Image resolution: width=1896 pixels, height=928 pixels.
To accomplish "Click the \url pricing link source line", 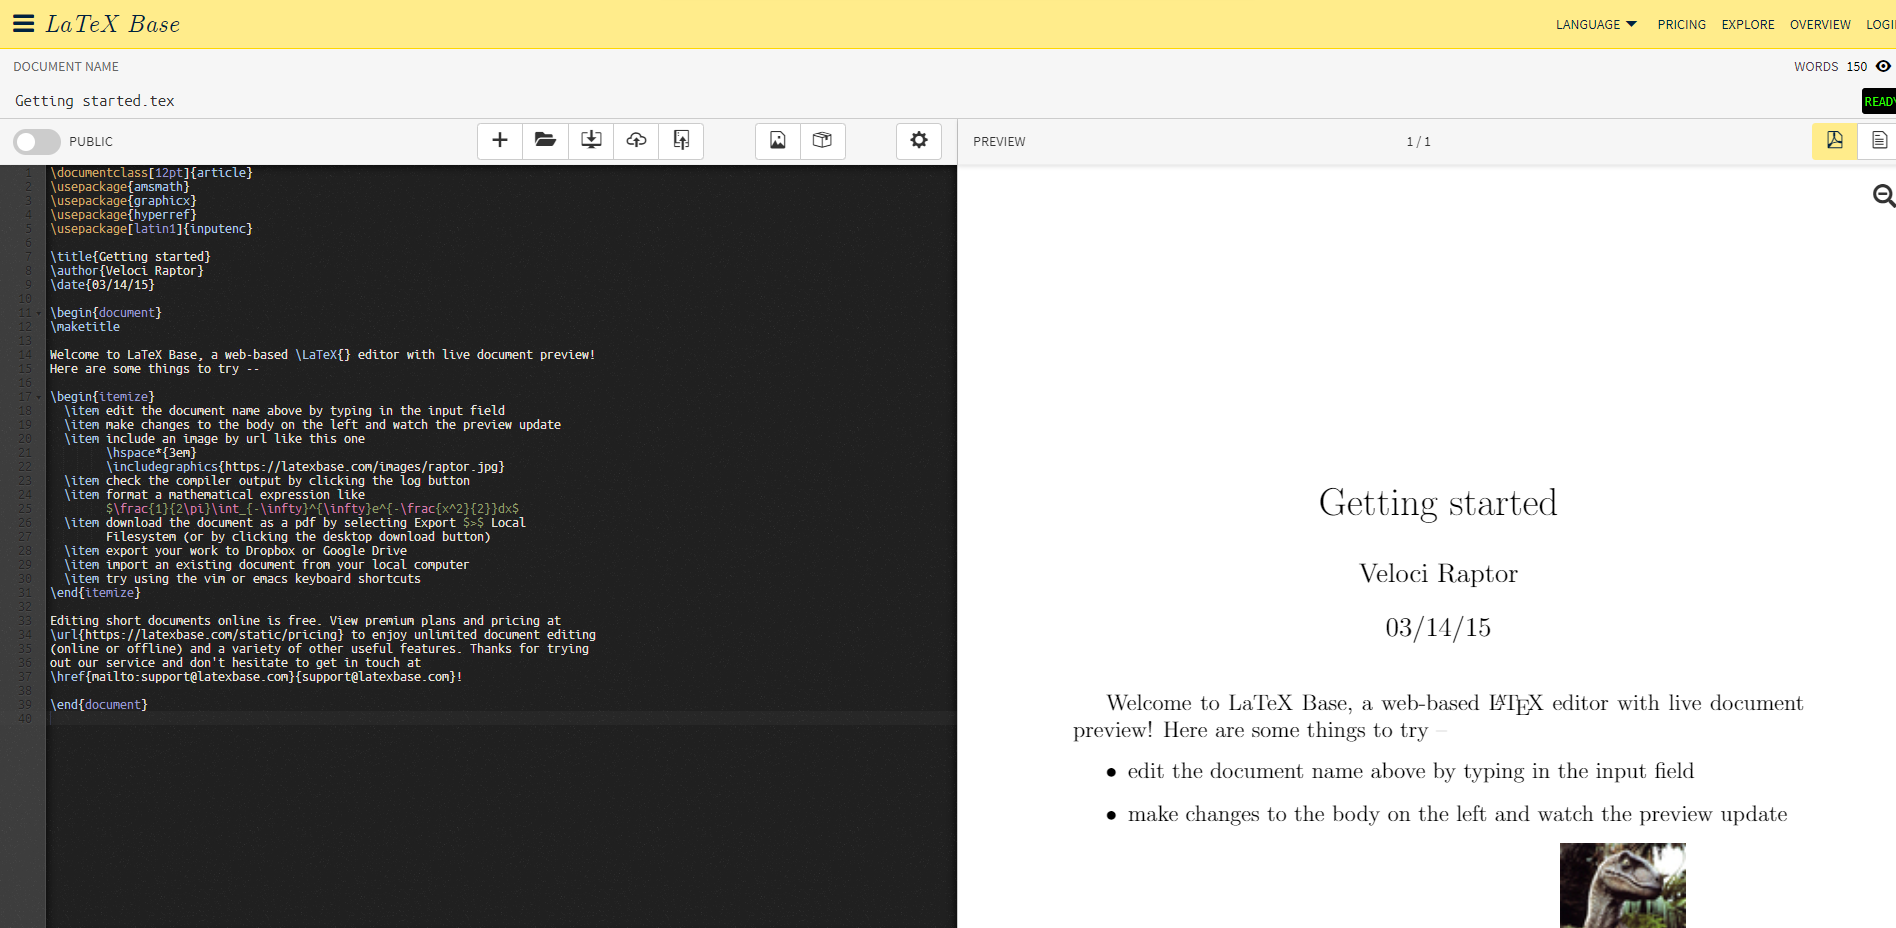I will pyautogui.click(x=323, y=635).
